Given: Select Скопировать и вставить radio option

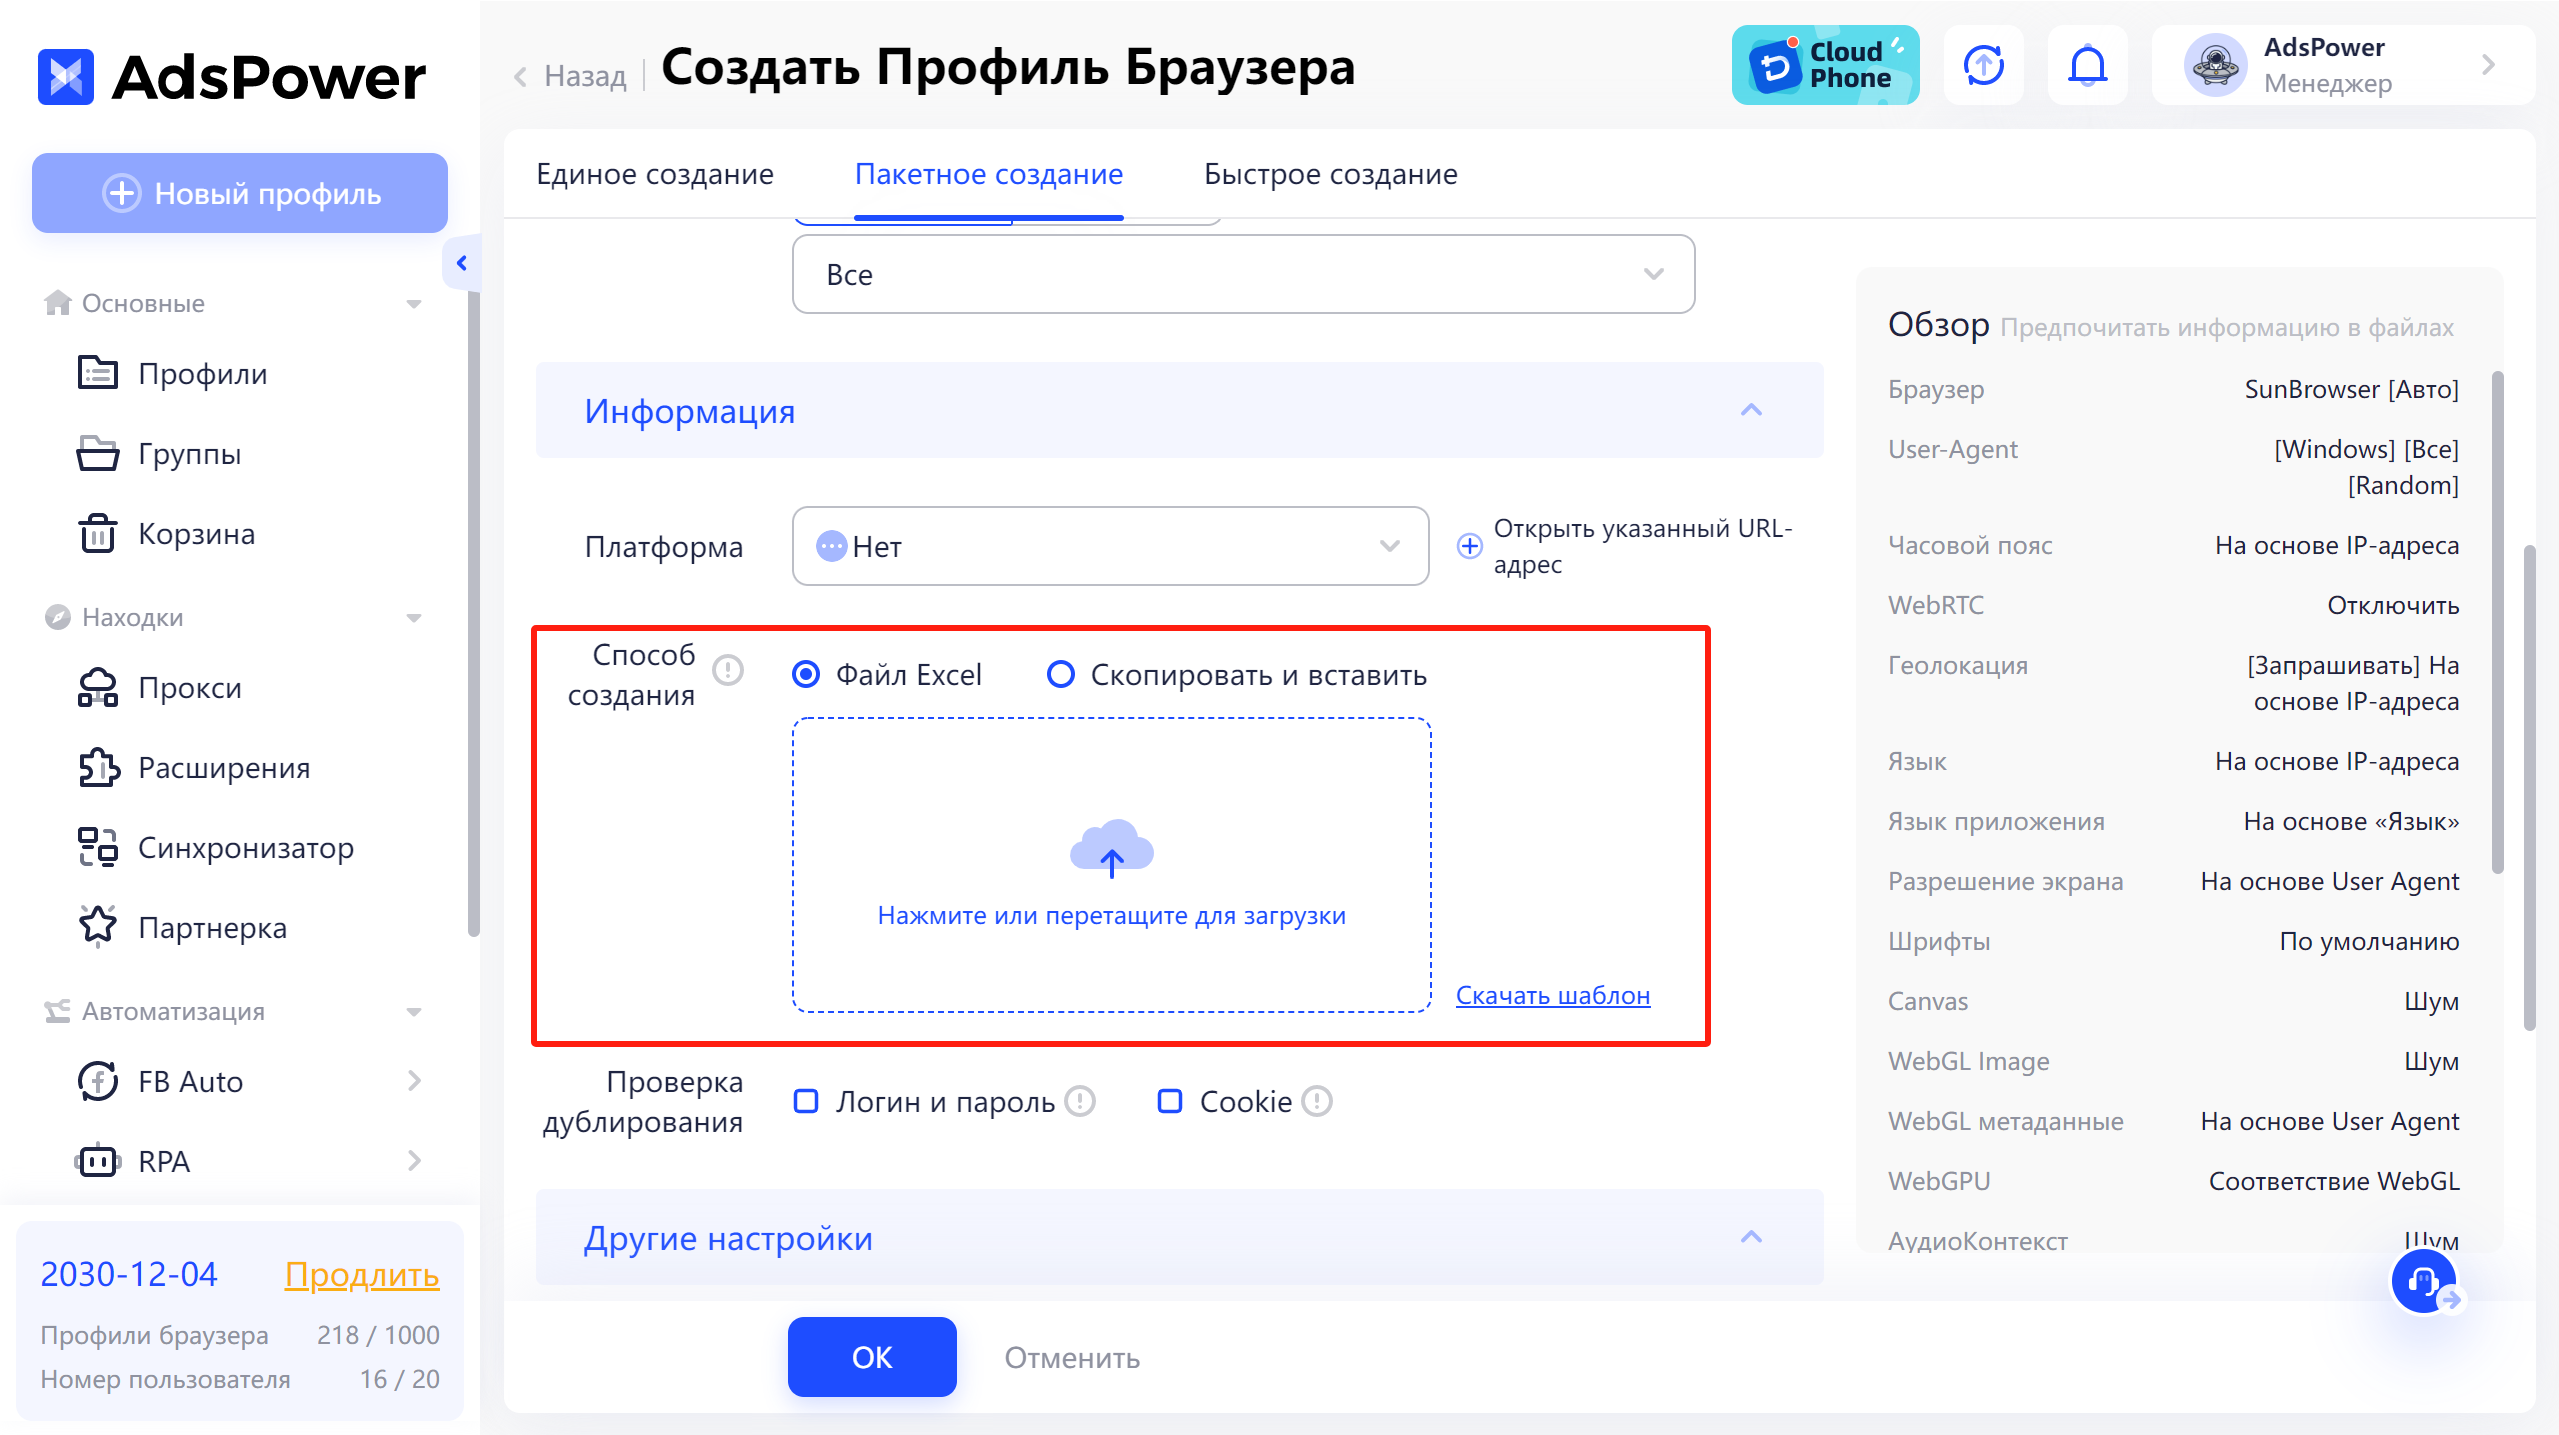Looking at the screenshot, I should click(x=1060, y=675).
